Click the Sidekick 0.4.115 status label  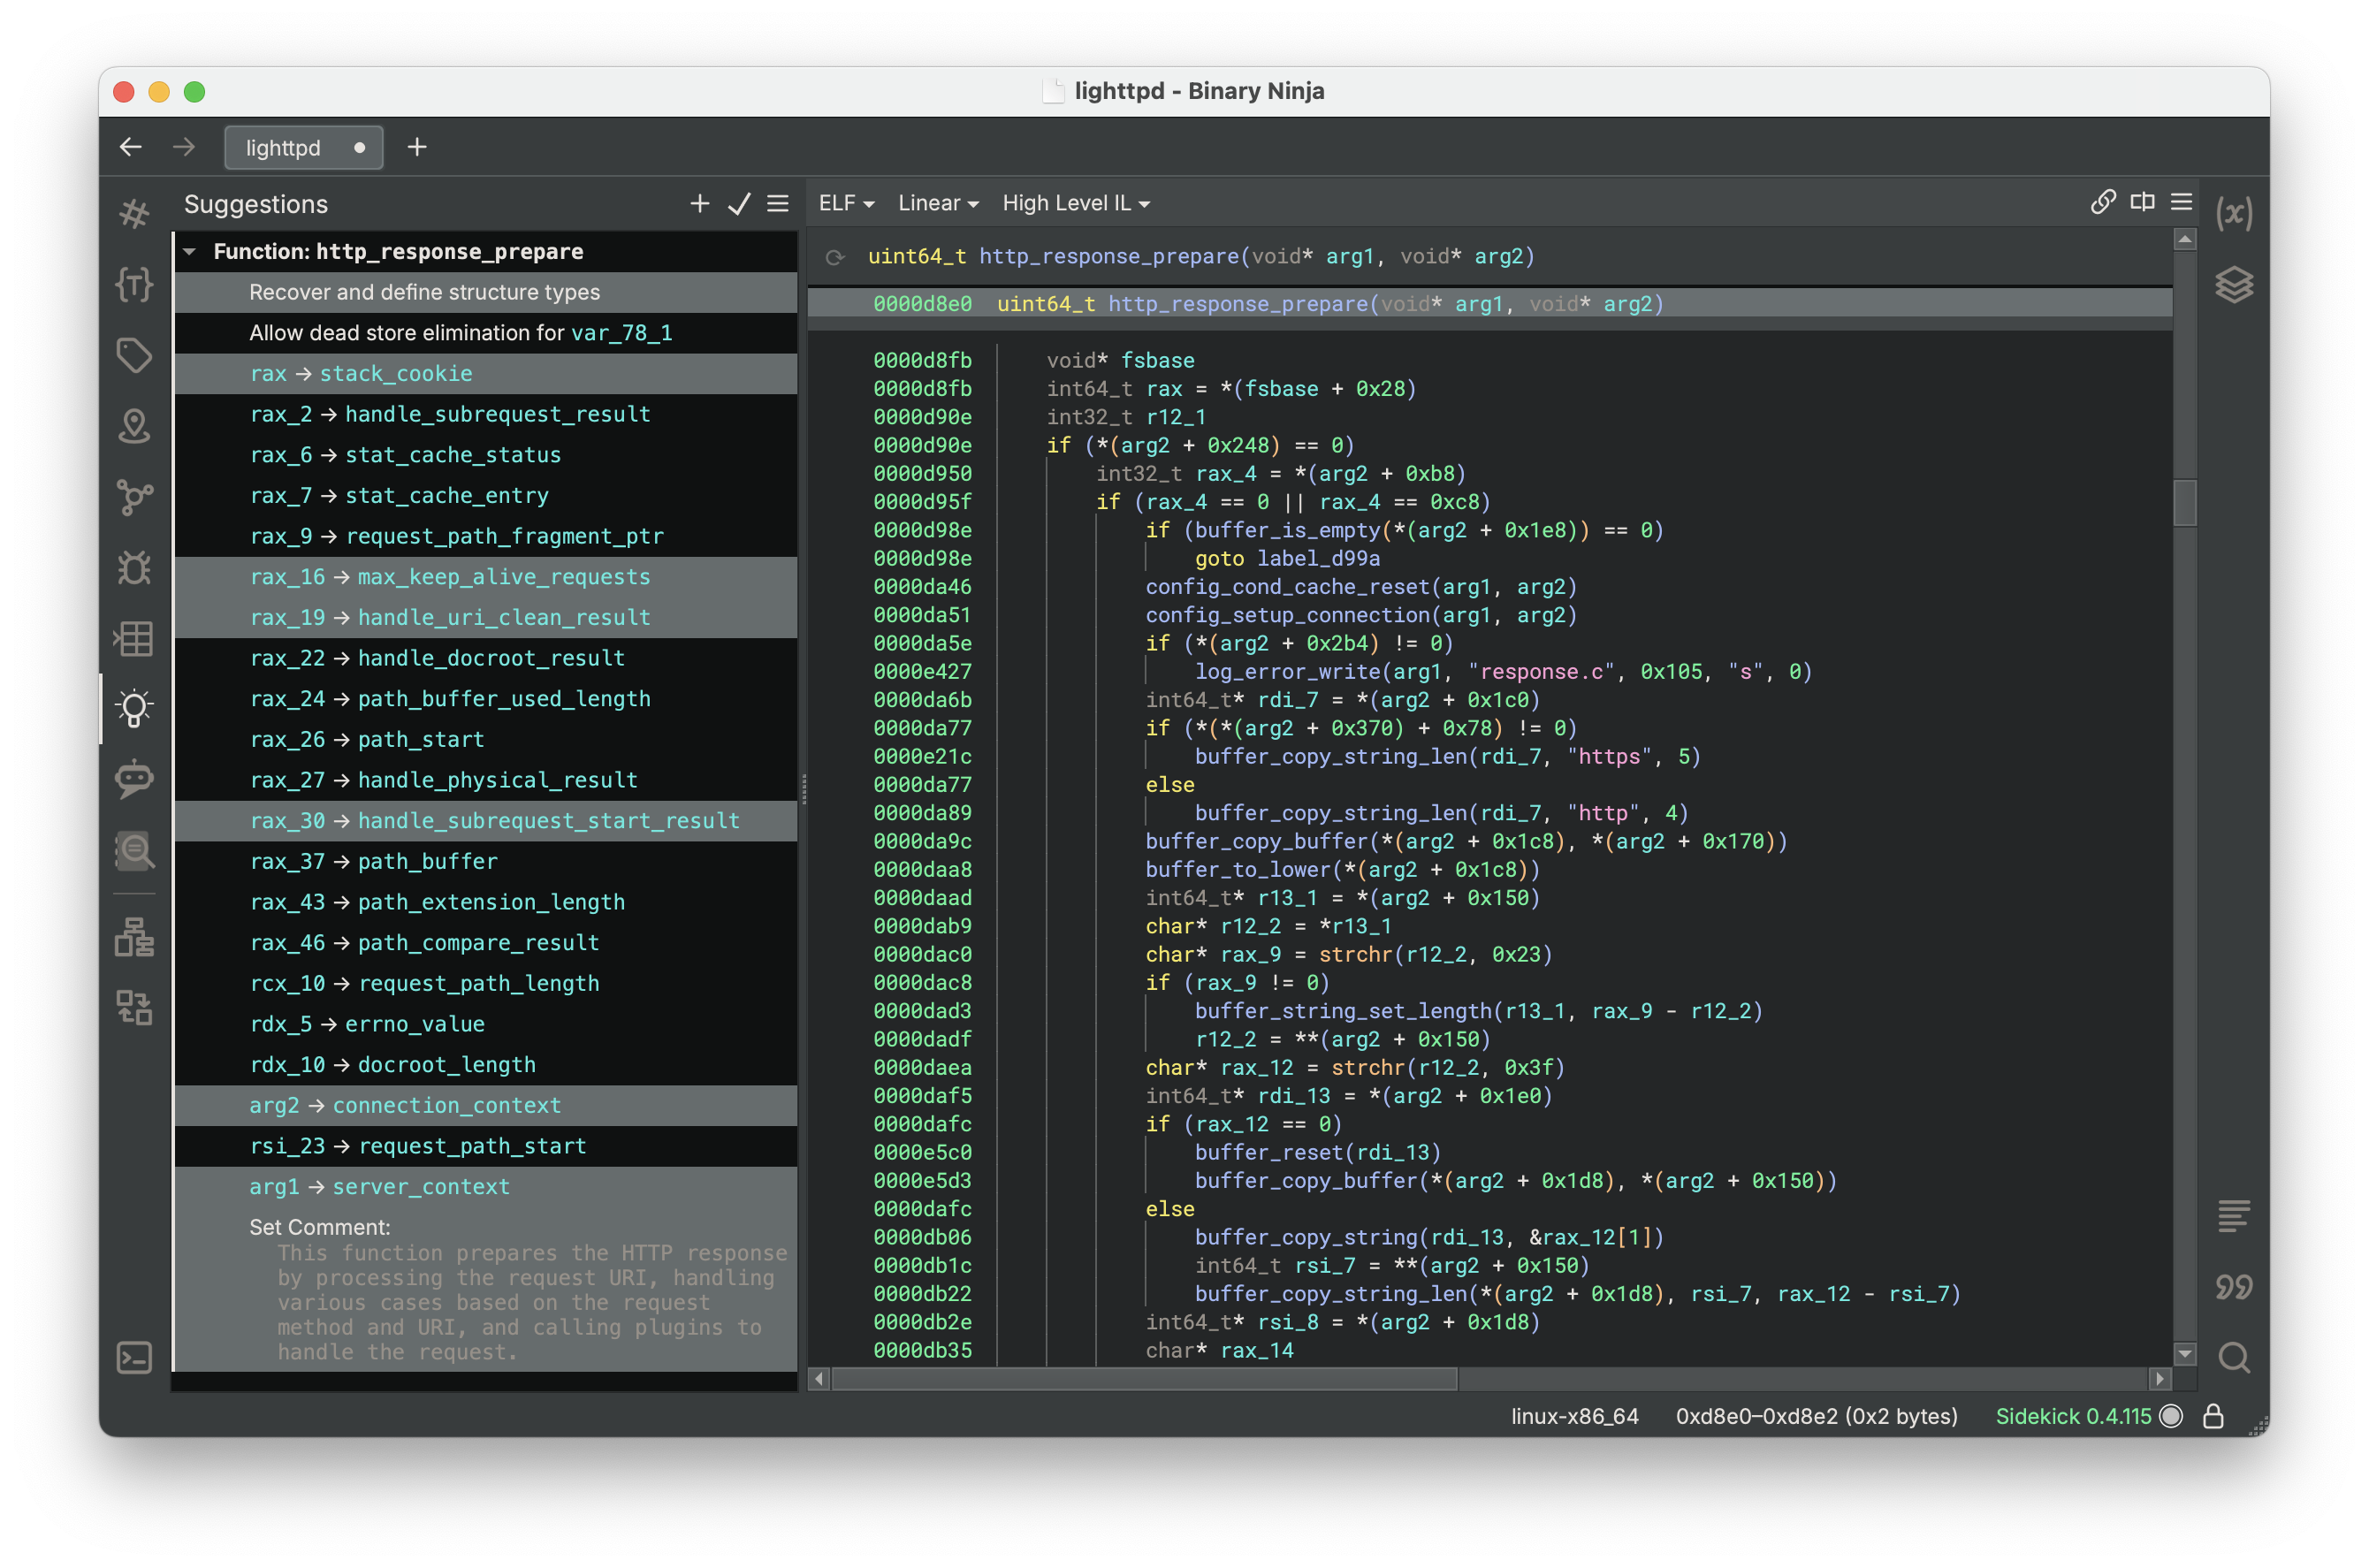click(2072, 1416)
